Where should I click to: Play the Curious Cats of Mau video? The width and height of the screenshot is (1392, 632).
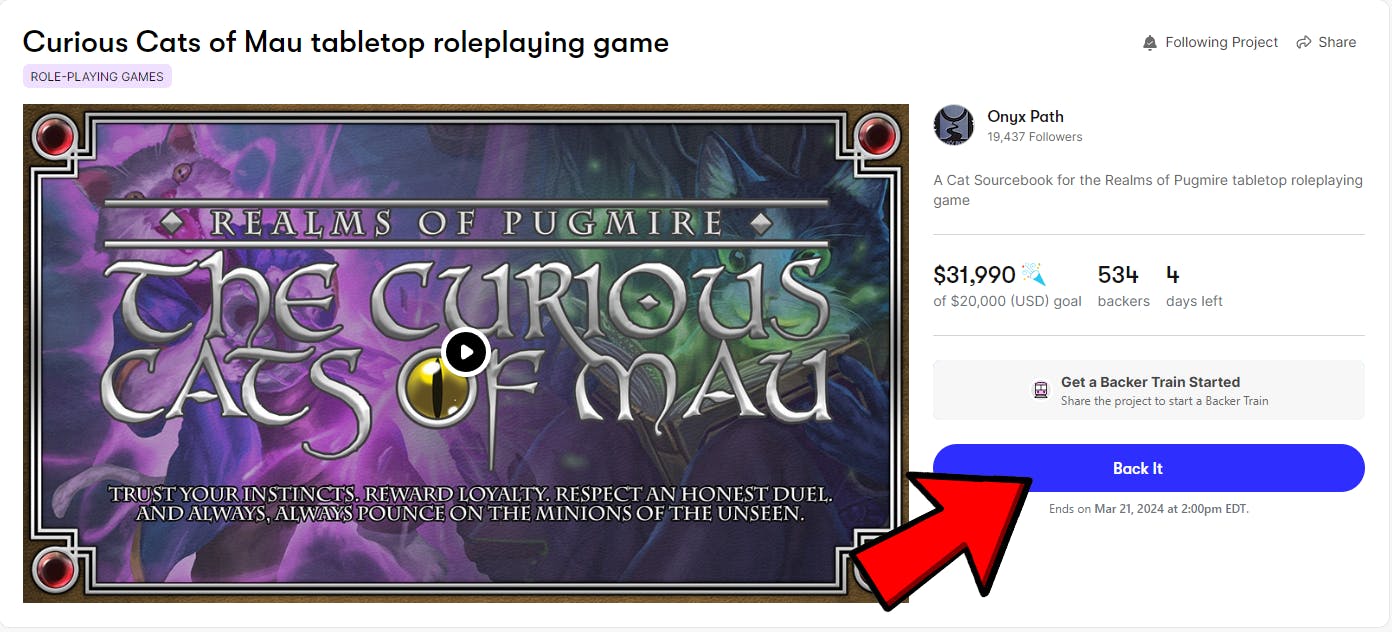466,352
